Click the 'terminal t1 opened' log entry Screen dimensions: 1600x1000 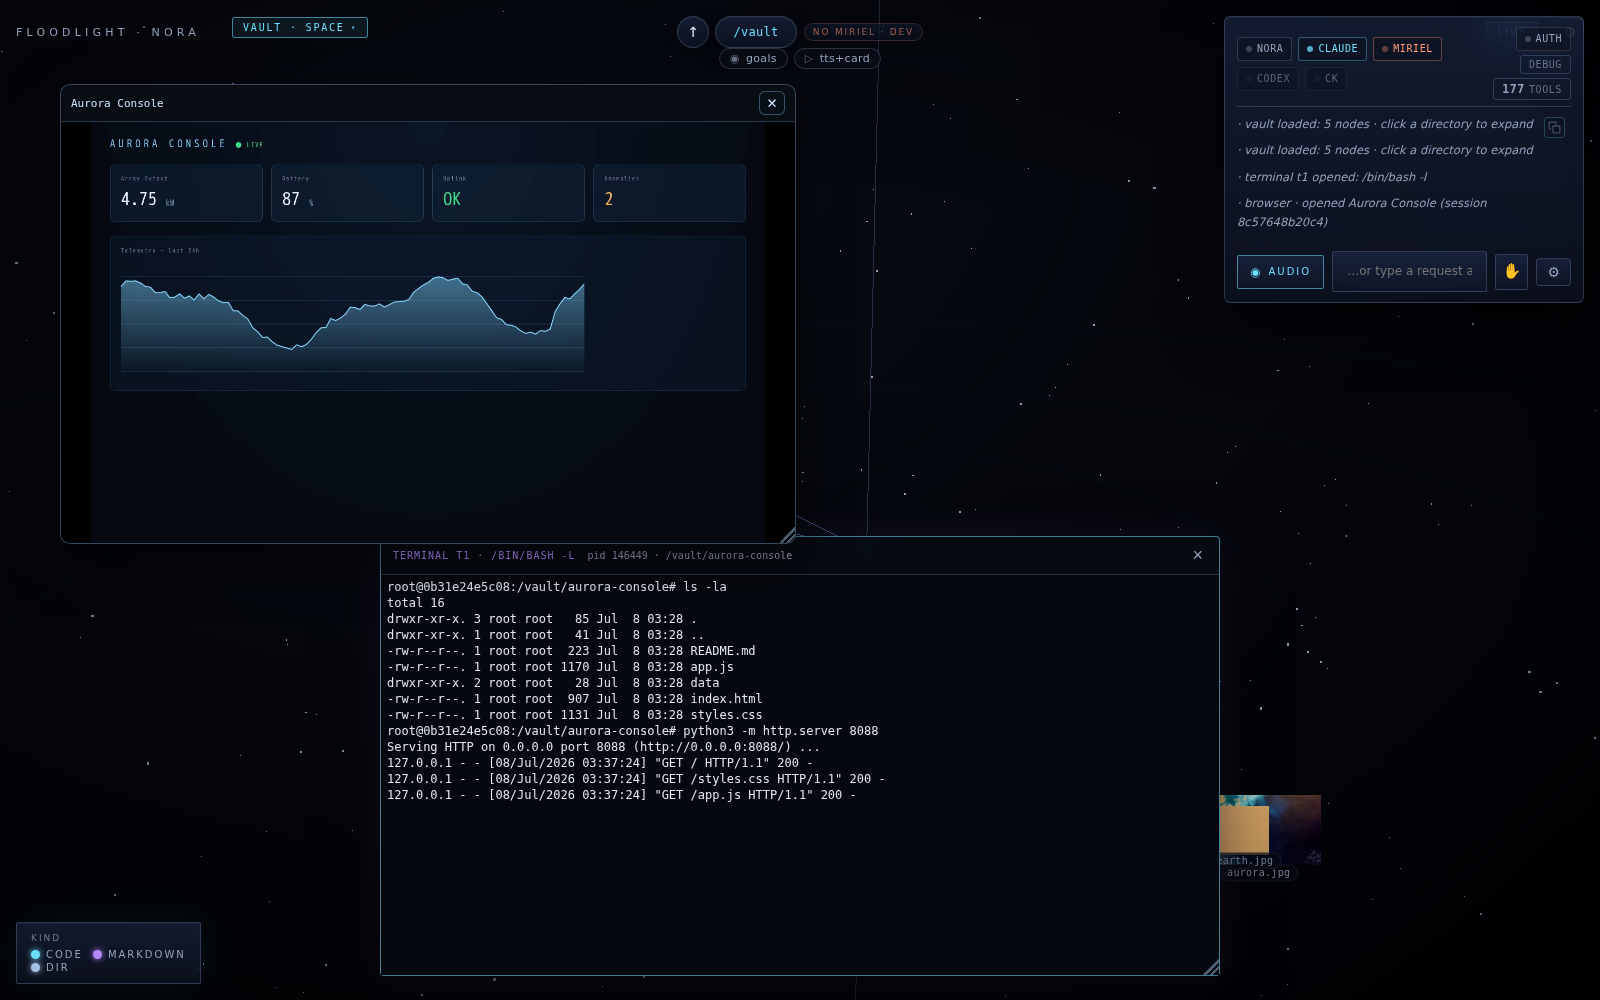click(x=1332, y=177)
